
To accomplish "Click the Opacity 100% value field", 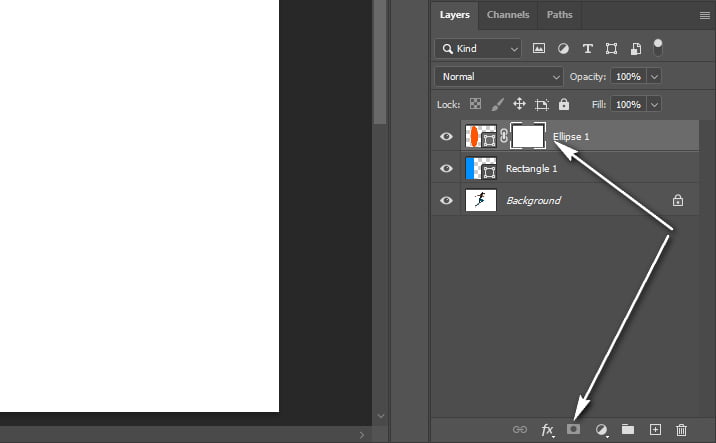I will tap(629, 76).
